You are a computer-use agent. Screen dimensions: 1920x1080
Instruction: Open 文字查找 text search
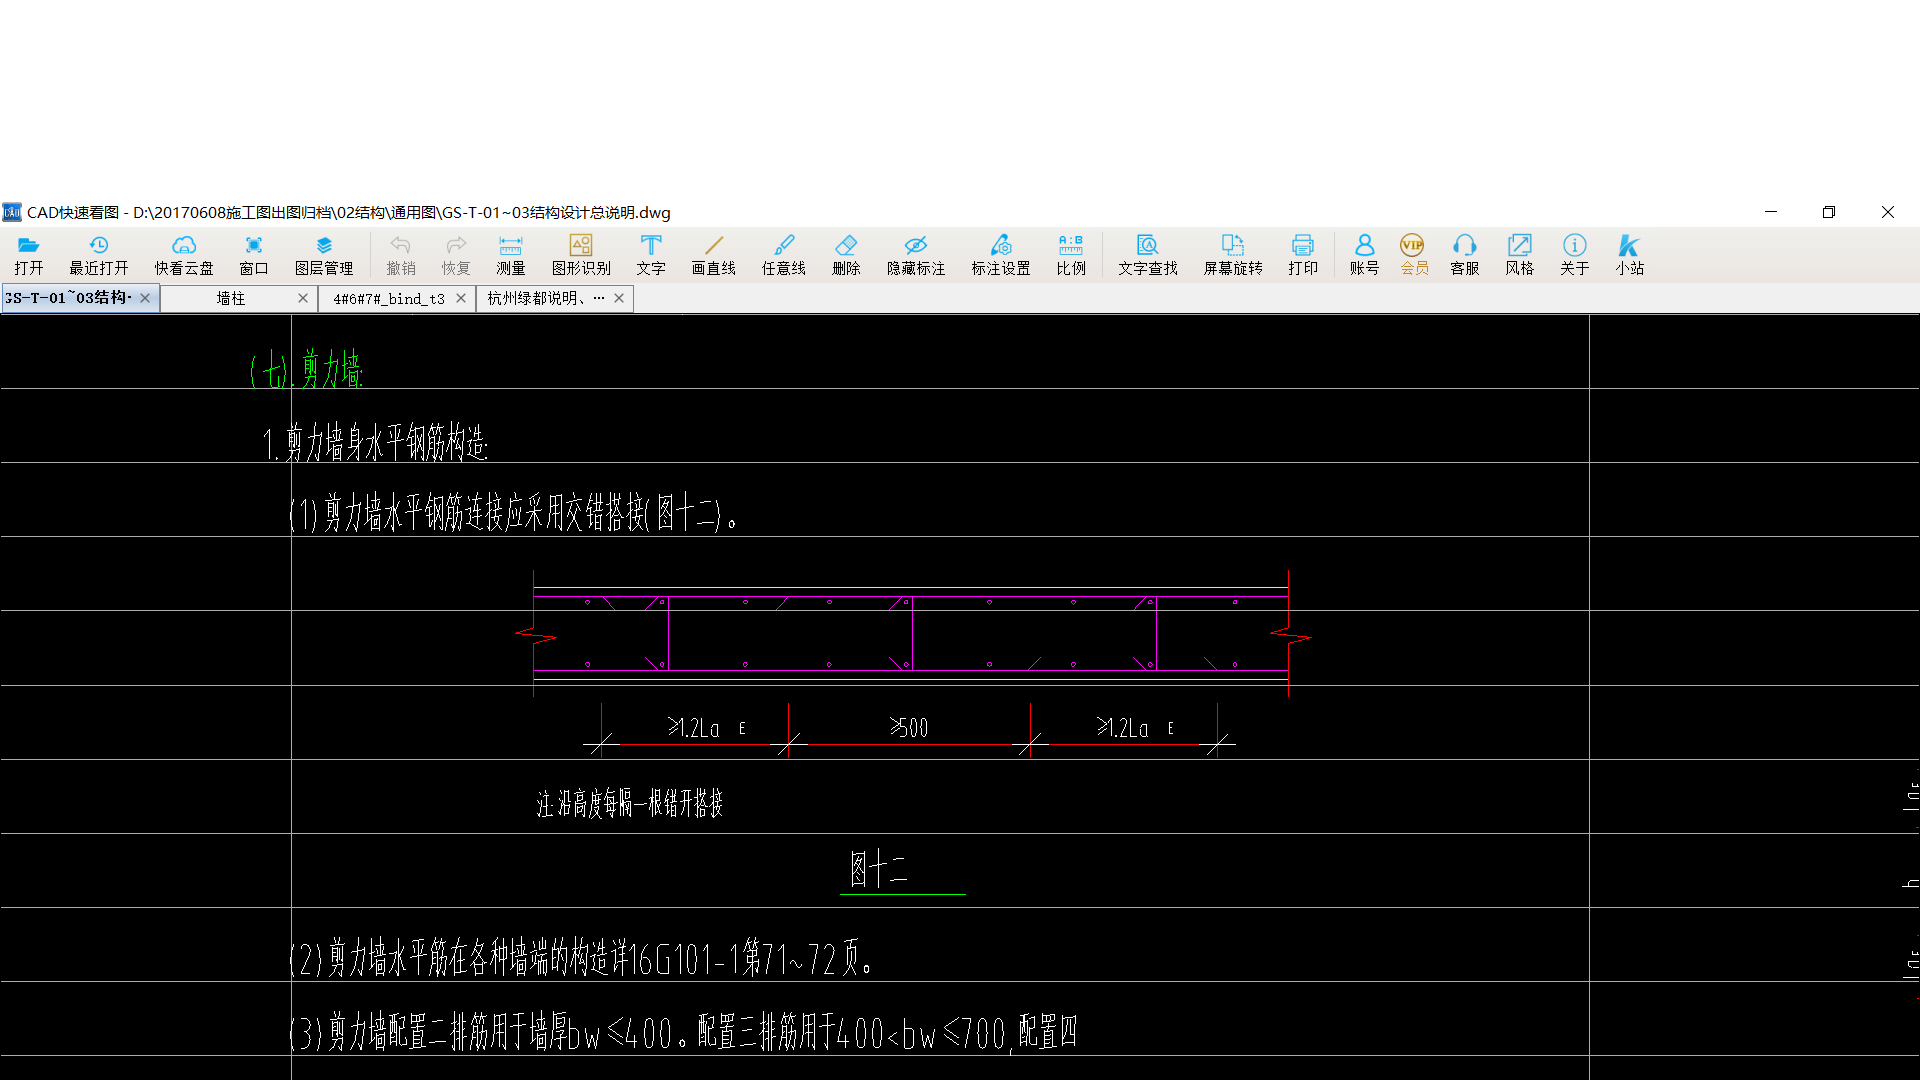point(1147,254)
